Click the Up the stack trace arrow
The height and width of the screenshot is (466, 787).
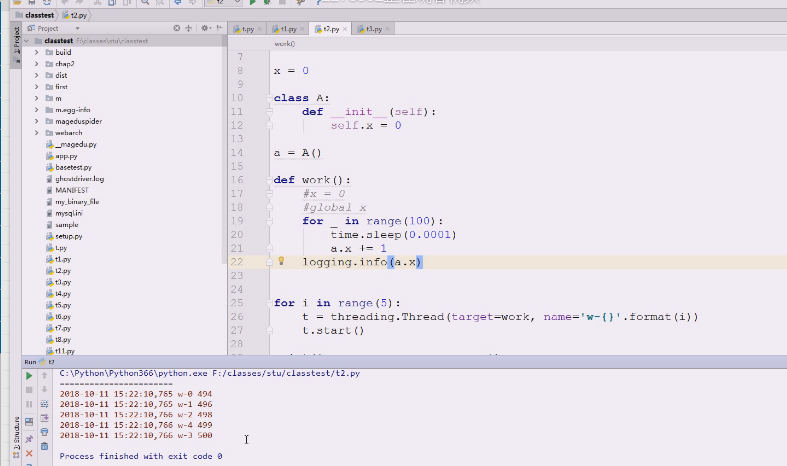click(44, 376)
